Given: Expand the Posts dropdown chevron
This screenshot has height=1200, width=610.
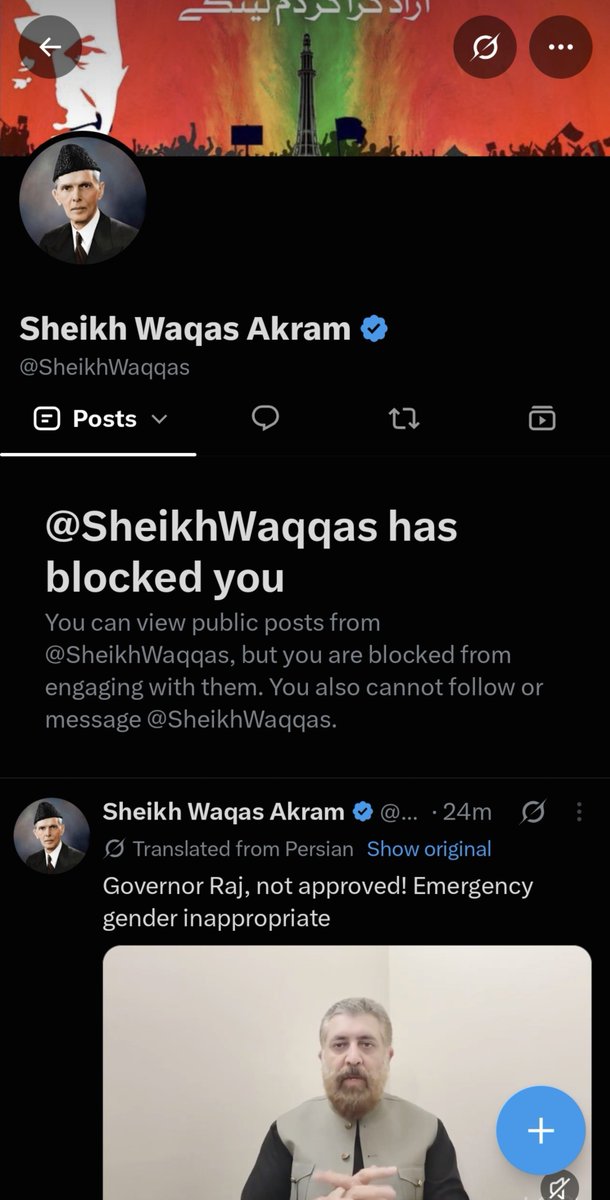Looking at the screenshot, I should pyautogui.click(x=159, y=419).
